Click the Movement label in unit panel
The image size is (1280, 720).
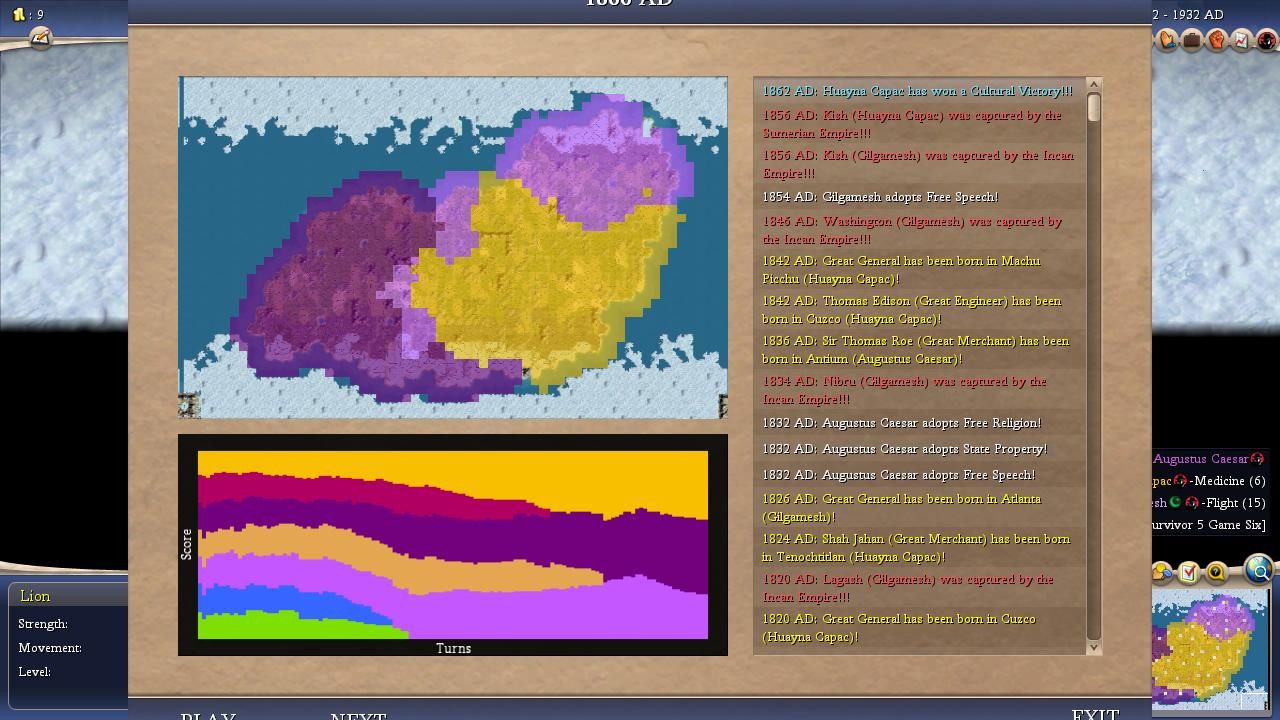[x=50, y=648]
